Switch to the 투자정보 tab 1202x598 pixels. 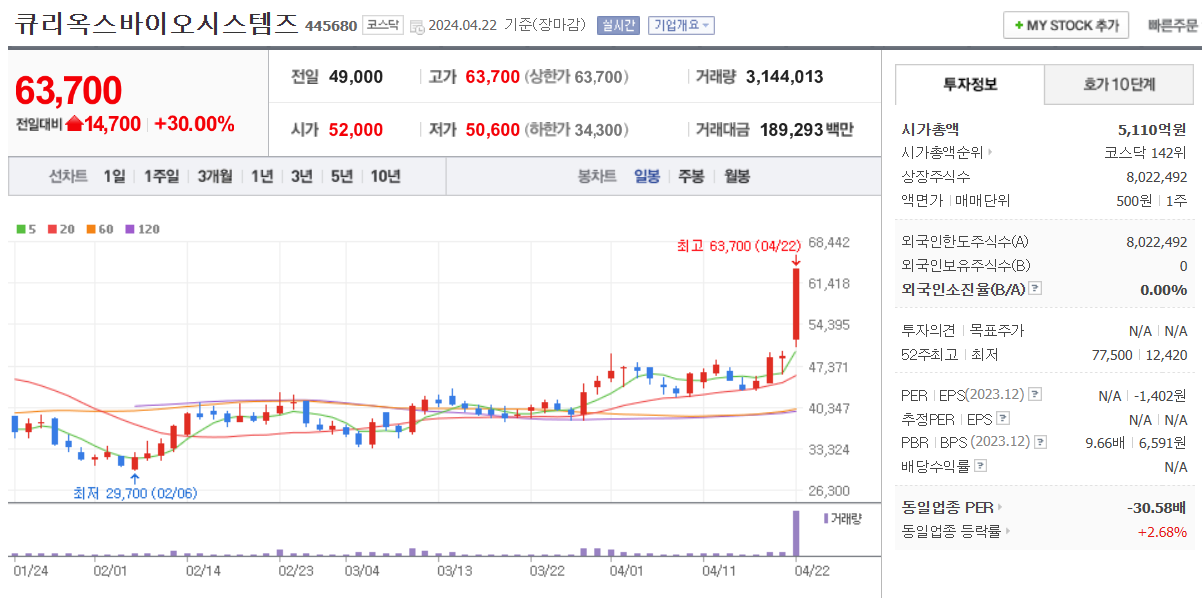(969, 85)
